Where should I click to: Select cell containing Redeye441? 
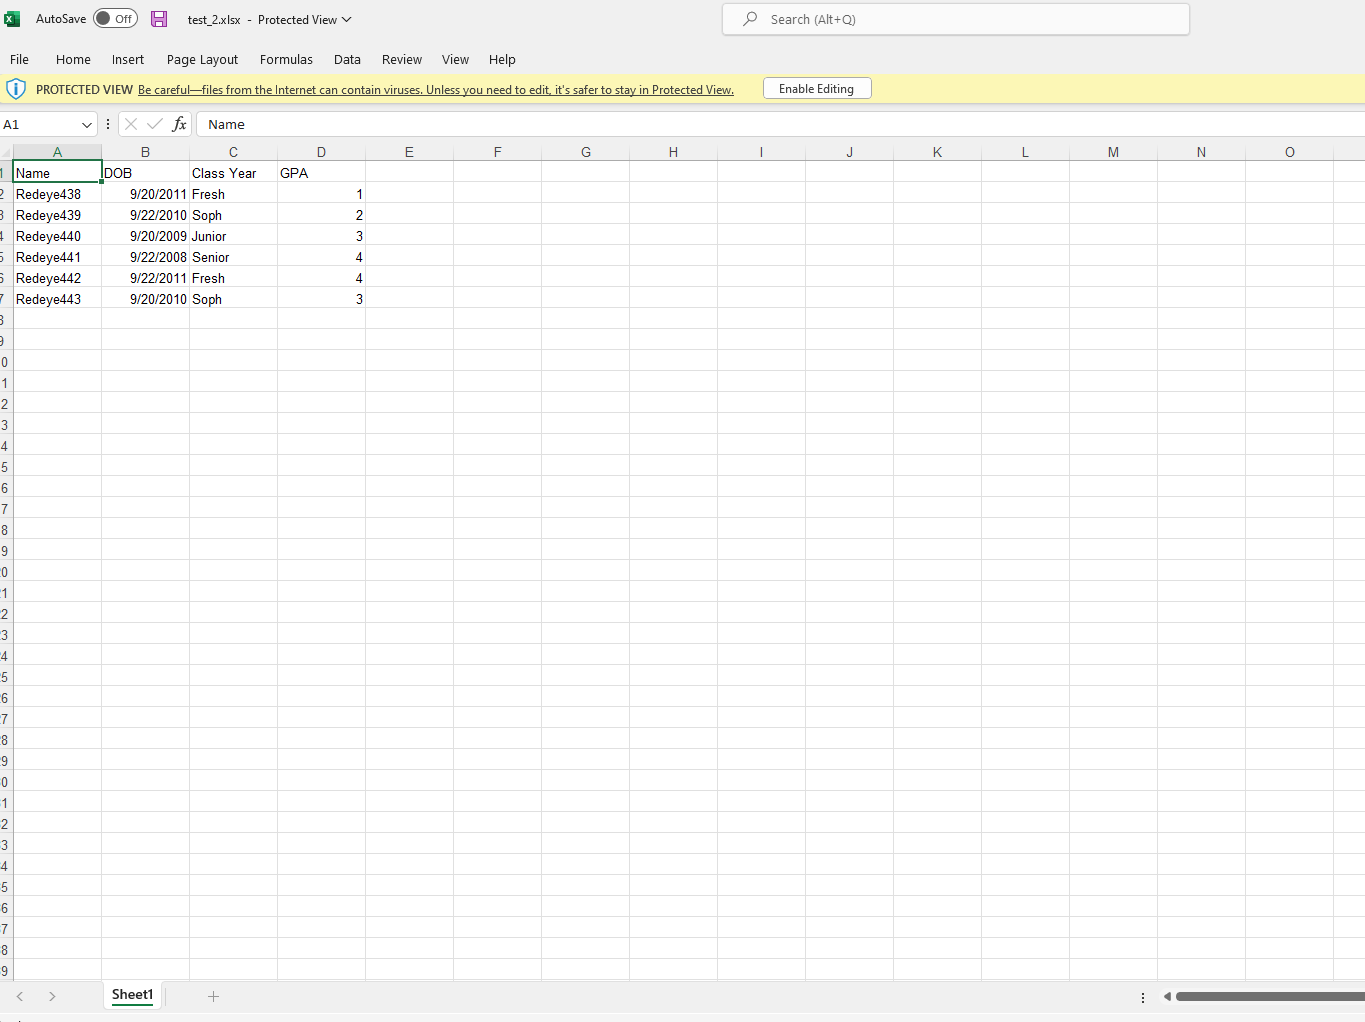click(57, 256)
